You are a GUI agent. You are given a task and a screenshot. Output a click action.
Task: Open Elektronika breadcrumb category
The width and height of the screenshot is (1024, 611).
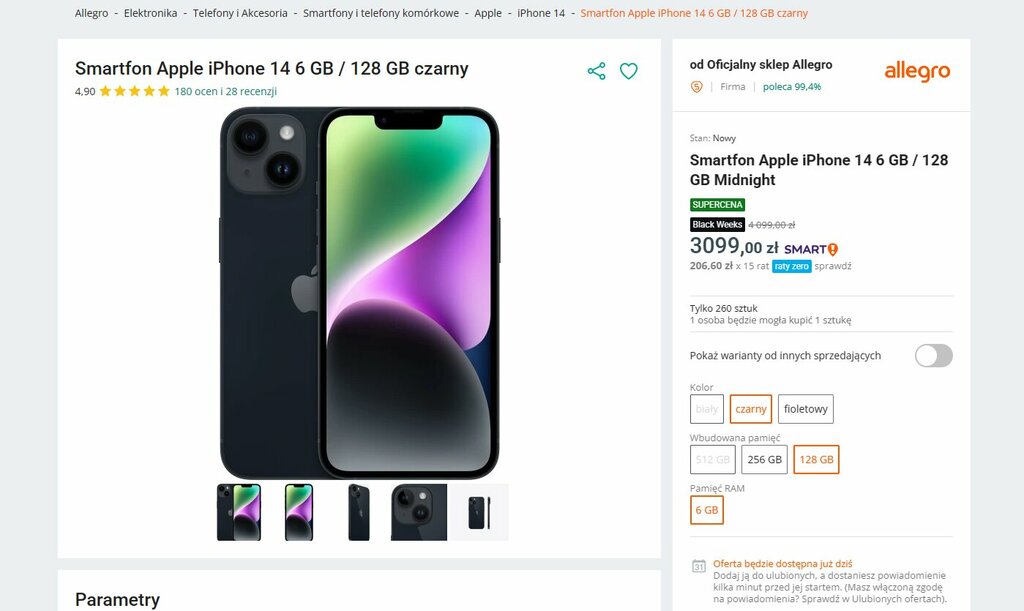150,13
